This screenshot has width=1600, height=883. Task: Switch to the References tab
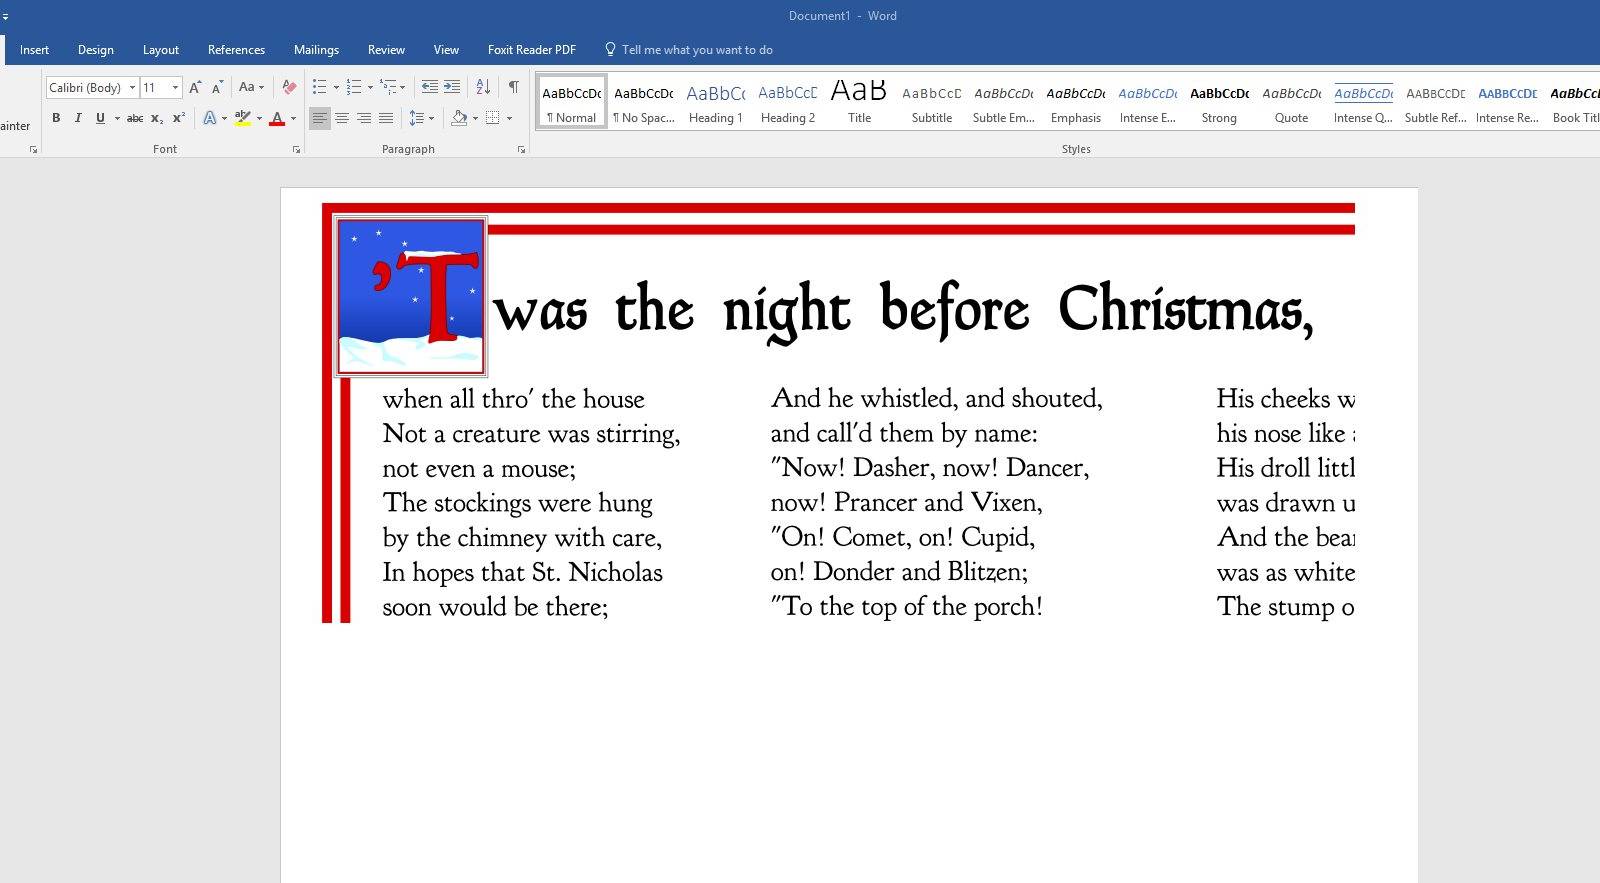point(236,50)
